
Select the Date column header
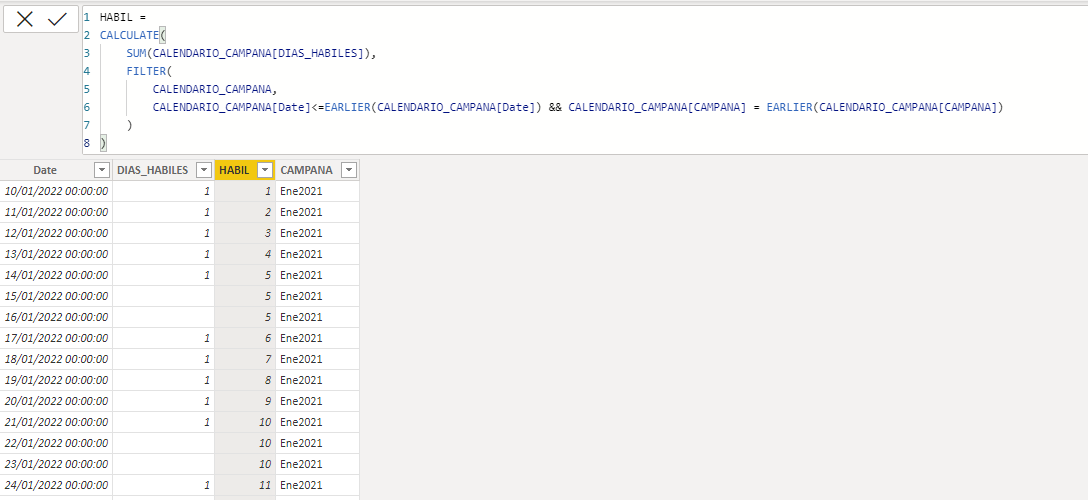click(x=56, y=170)
